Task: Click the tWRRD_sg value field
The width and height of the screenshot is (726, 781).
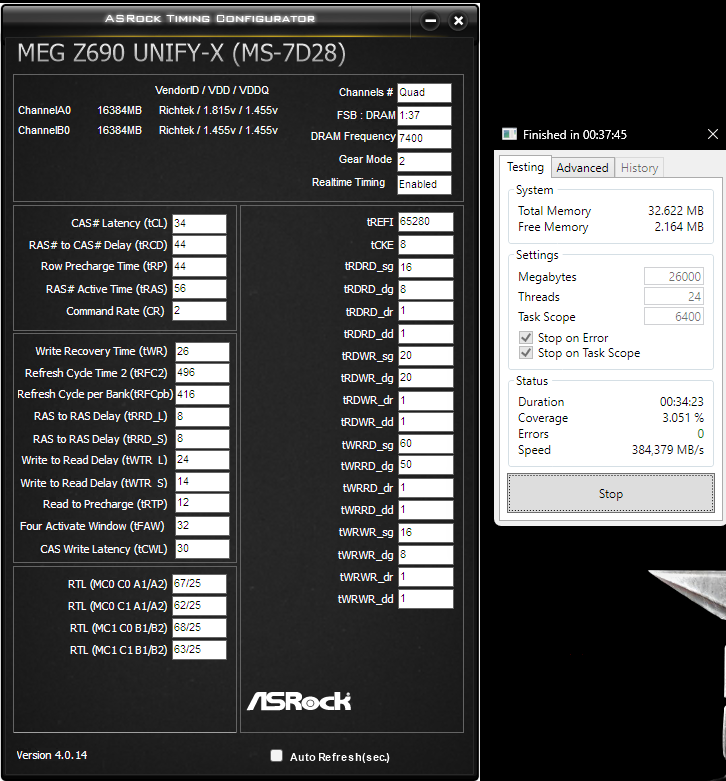Action: tap(426, 444)
